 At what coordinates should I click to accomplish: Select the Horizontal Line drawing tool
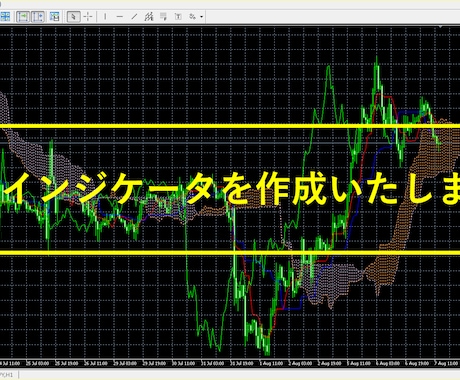(120, 16)
